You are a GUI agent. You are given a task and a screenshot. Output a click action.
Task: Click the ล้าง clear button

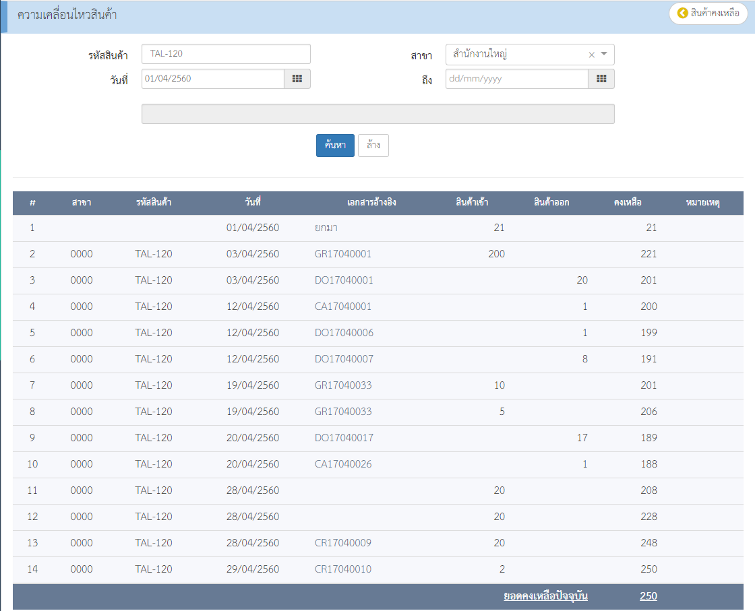coord(373,145)
